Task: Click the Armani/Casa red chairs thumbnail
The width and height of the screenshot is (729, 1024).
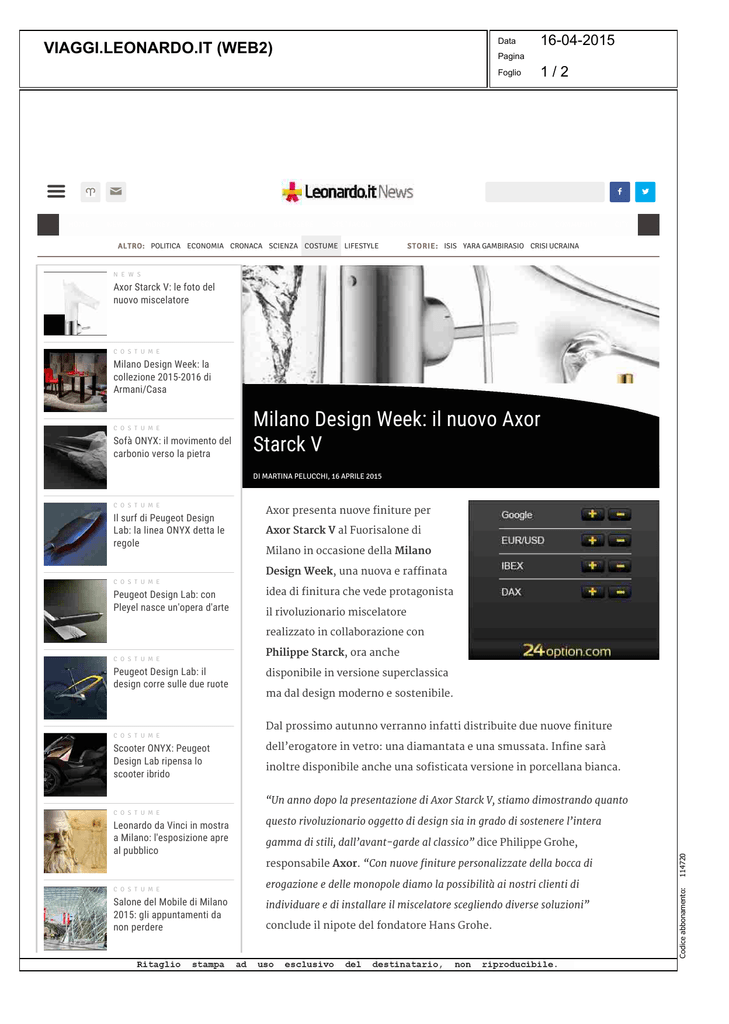Action: point(75,380)
